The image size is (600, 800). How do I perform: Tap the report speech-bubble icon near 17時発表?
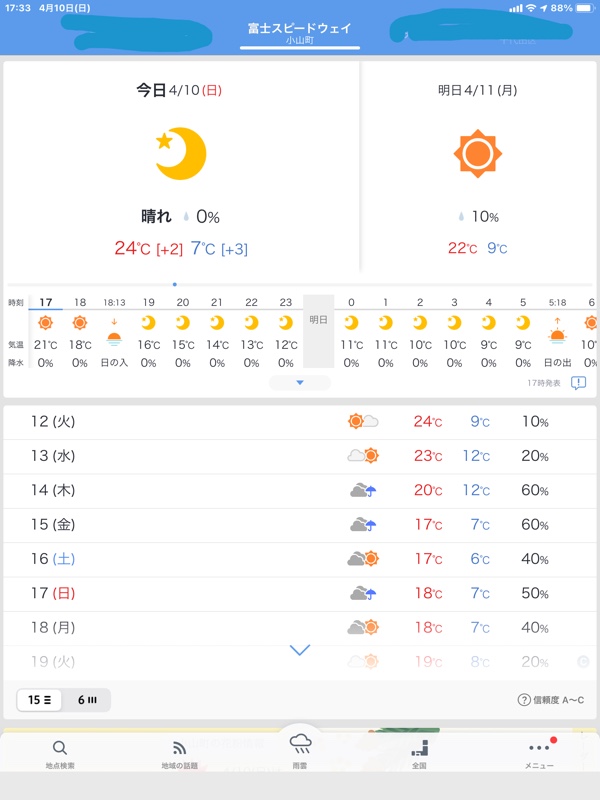point(578,383)
